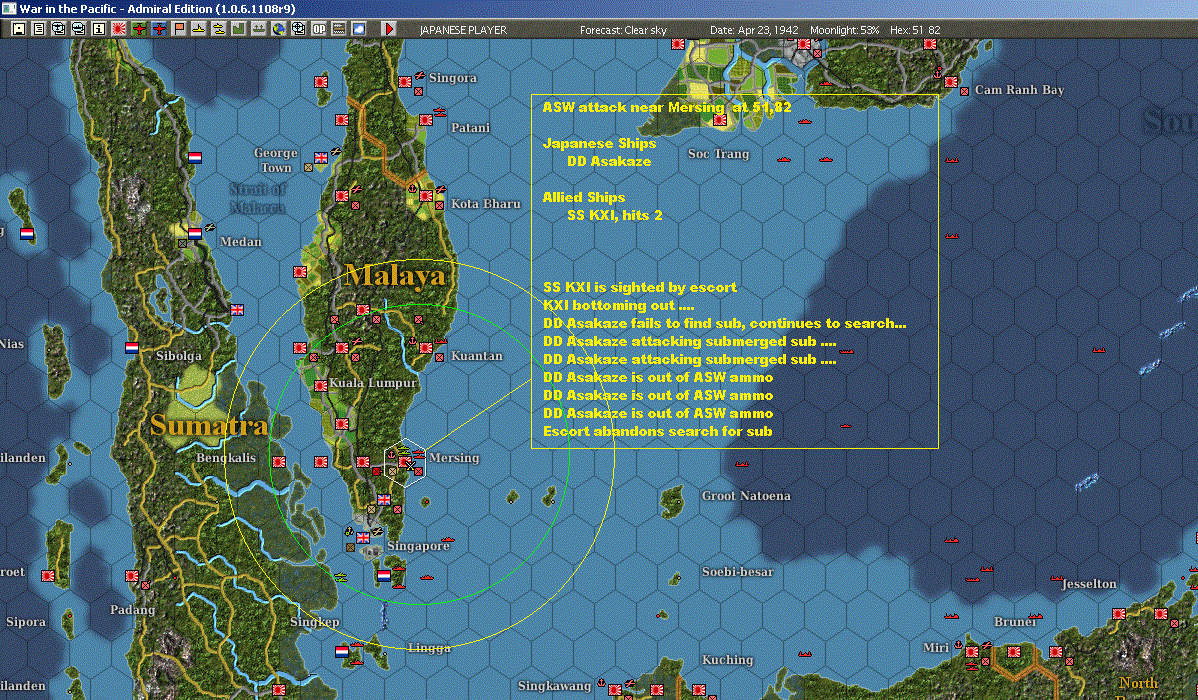Click the Brunei map label
The height and width of the screenshot is (700, 1198).
point(1015,622)
